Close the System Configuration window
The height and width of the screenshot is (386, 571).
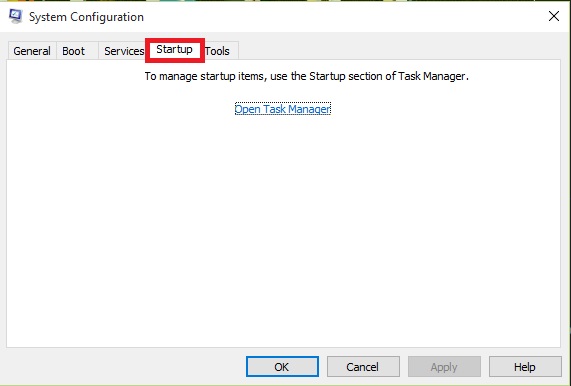[x=554, y=16]
